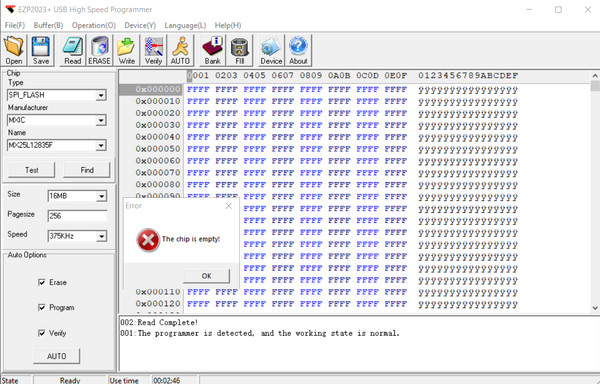Image resolution: width=600 pixels, height=384 pixels.
Task: Click the ERASE chip toolbar icon
Action: tap(99, 50)
